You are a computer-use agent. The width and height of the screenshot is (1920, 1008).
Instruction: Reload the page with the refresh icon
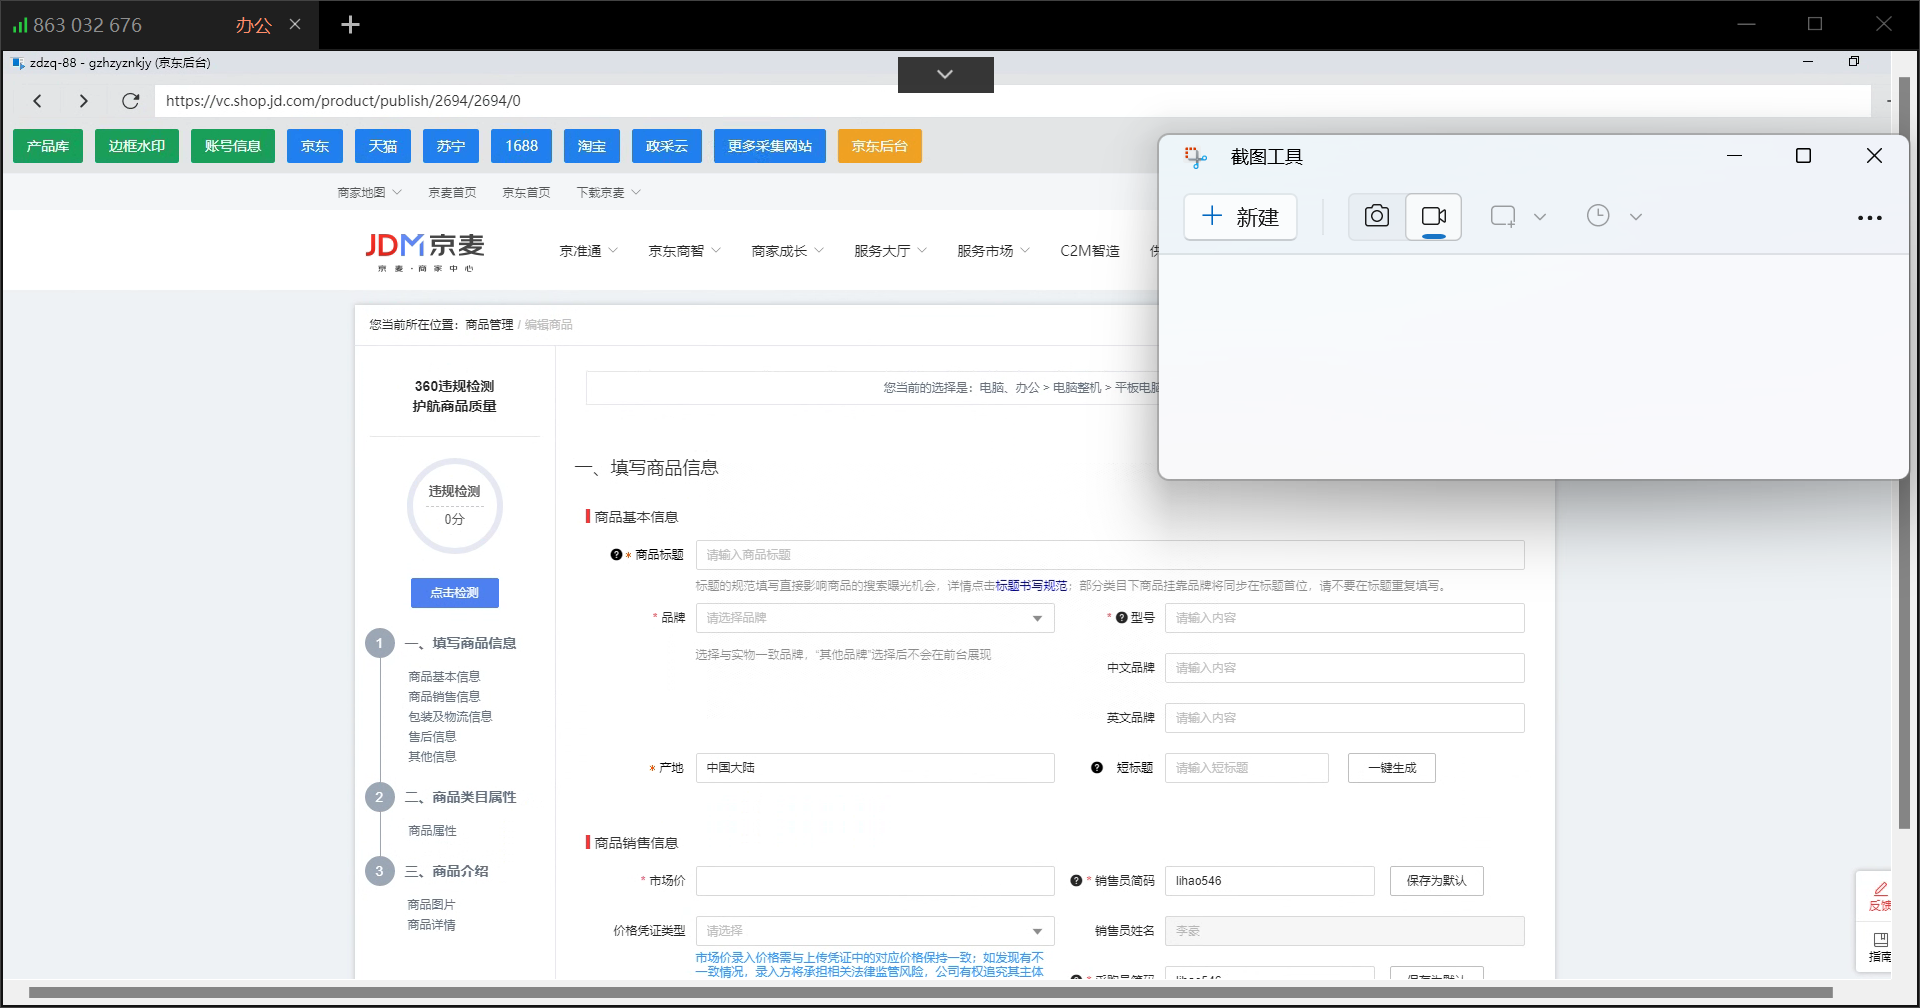(x=130, y=101)
